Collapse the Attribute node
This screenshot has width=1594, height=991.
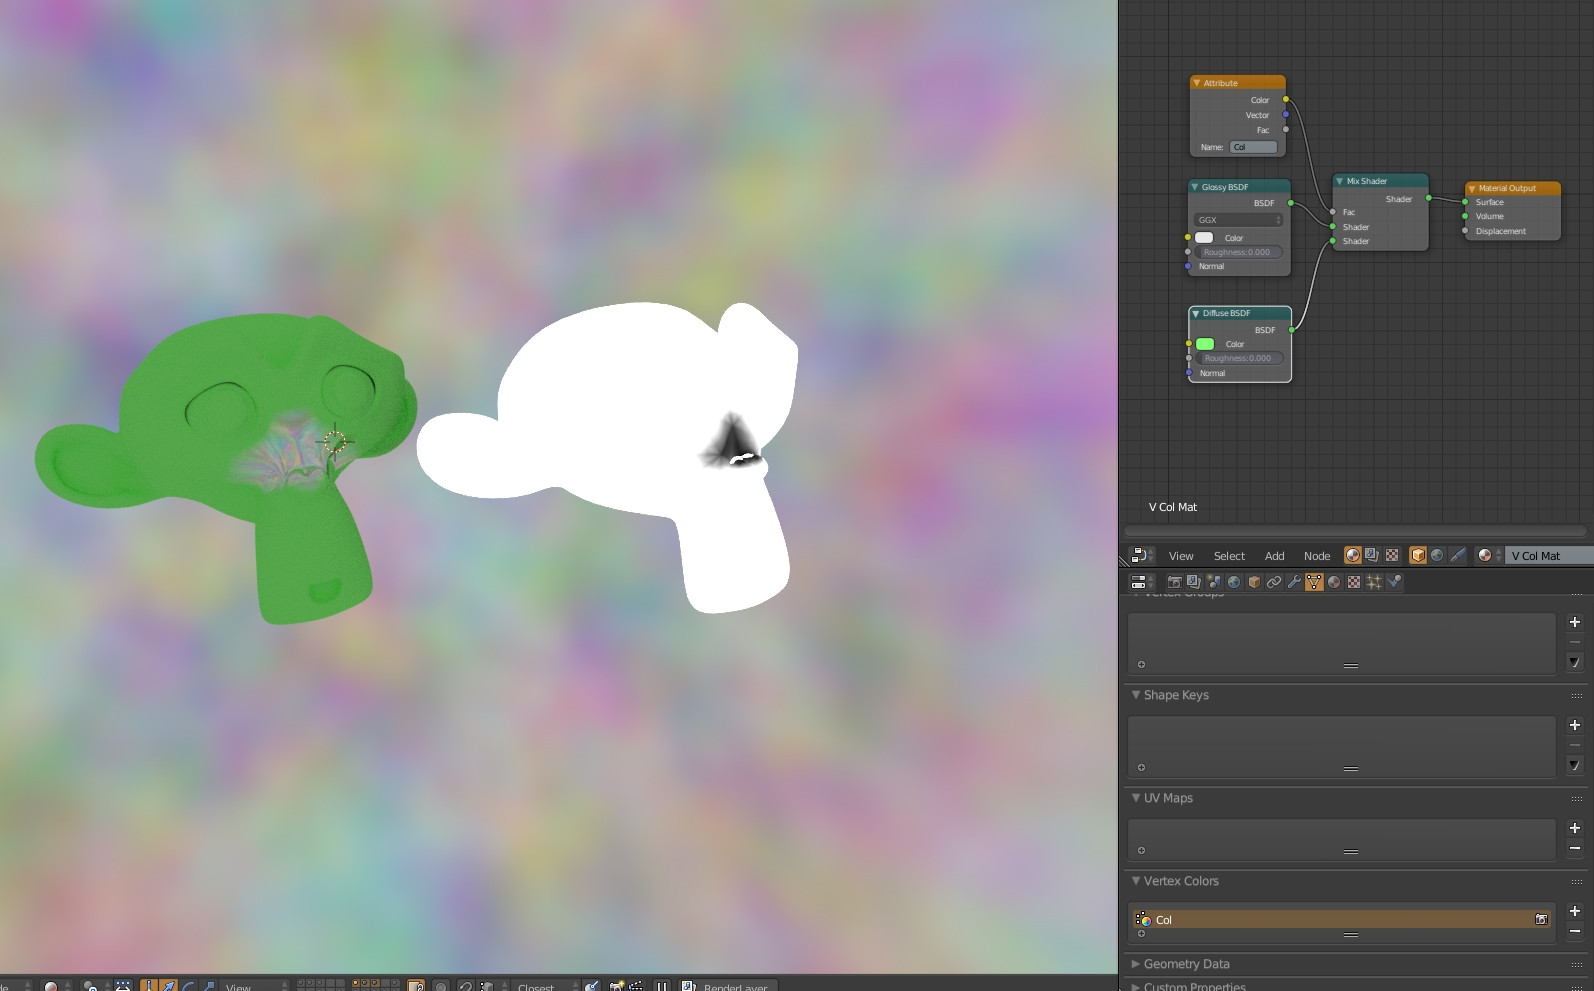(1196, 83)
